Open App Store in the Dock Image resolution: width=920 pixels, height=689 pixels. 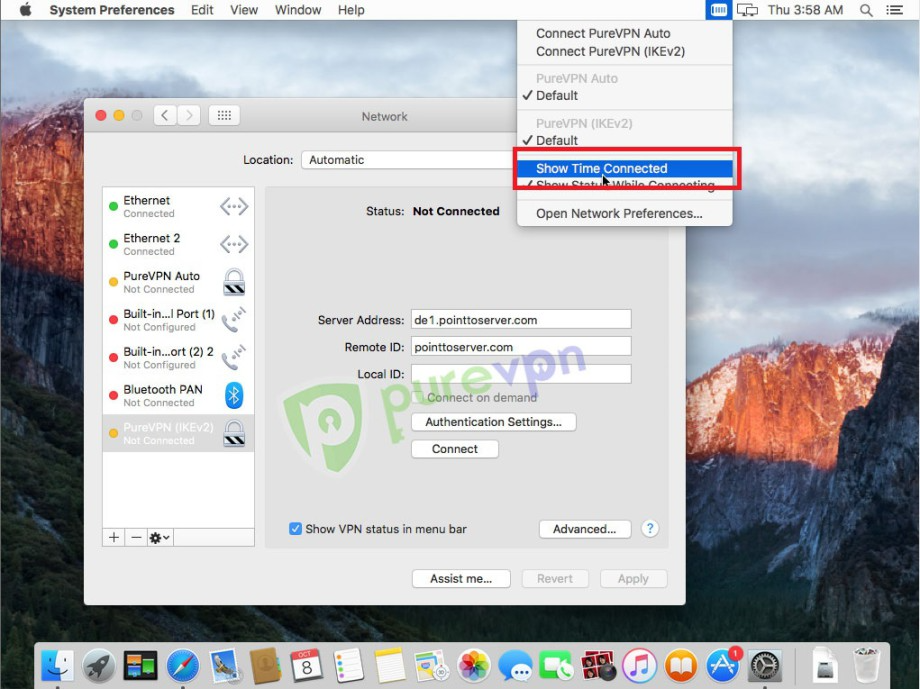point(722,666)
